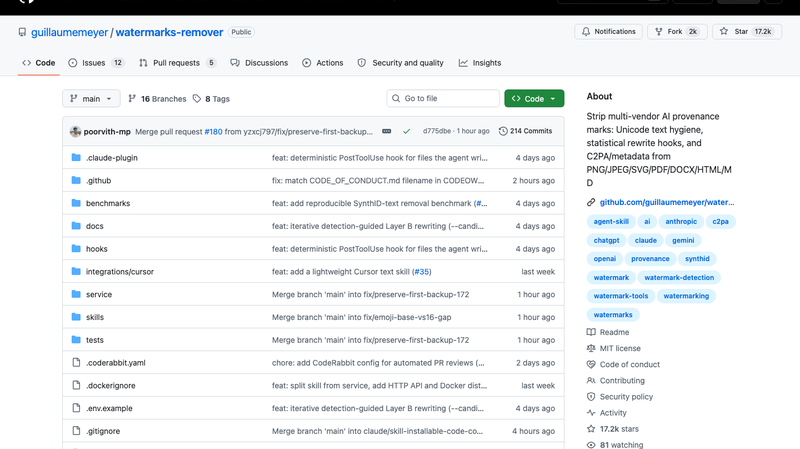Open pull request #35 link in integrations/cursor row
Screen dimensions: 800x449
(x=421, y=272)
